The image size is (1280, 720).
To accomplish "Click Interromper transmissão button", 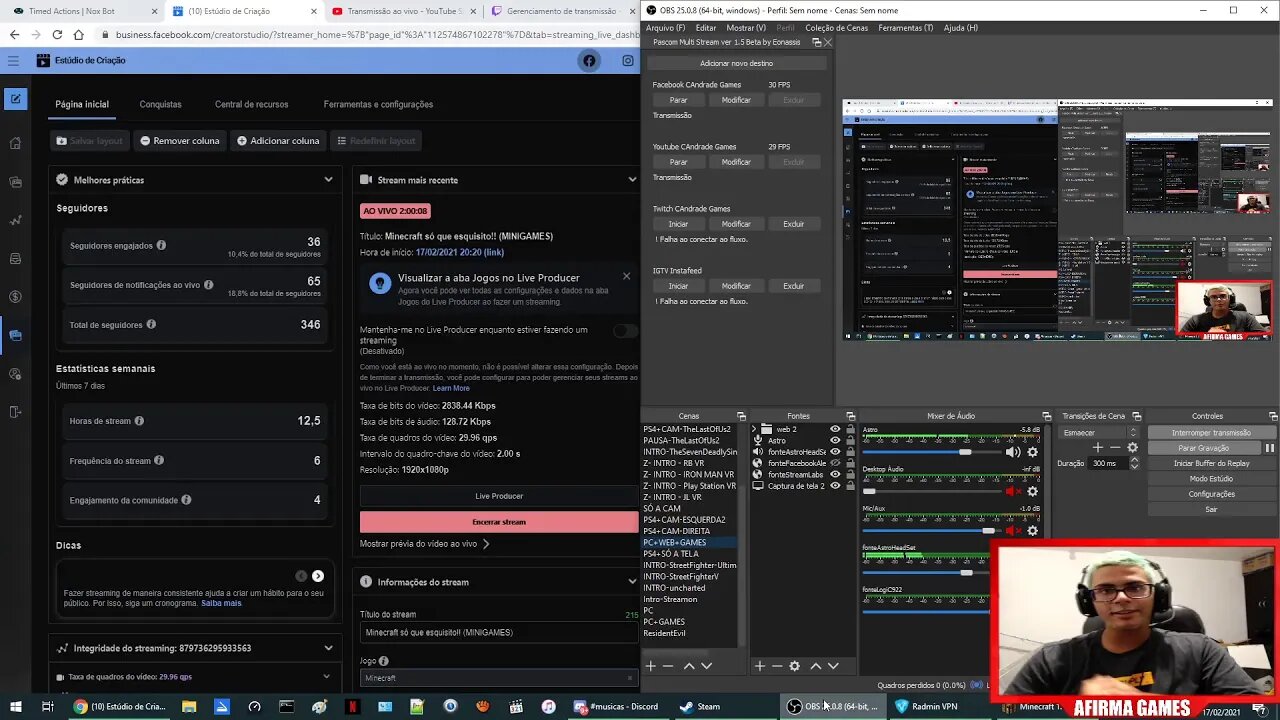I will [1211, 433].
